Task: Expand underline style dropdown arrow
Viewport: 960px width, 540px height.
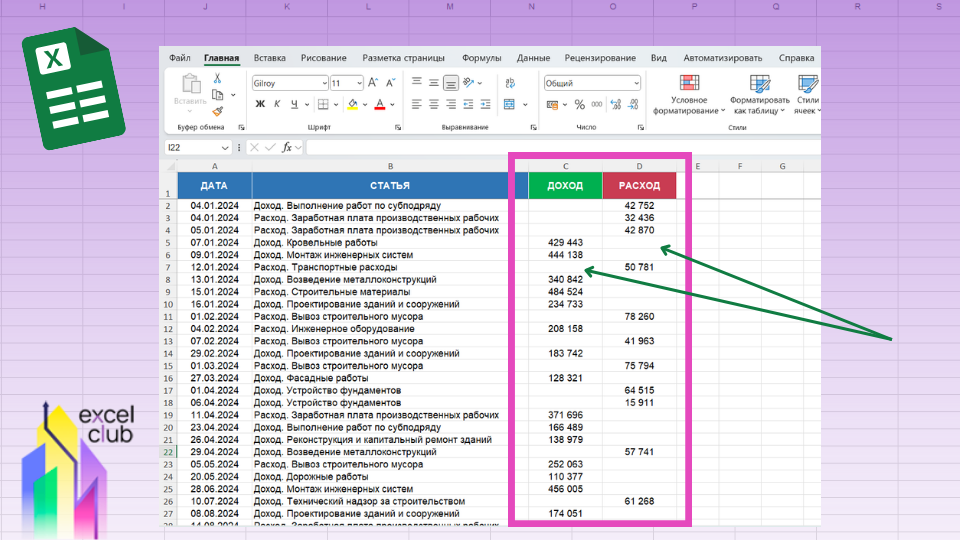Action: click(x=306, y=105)
